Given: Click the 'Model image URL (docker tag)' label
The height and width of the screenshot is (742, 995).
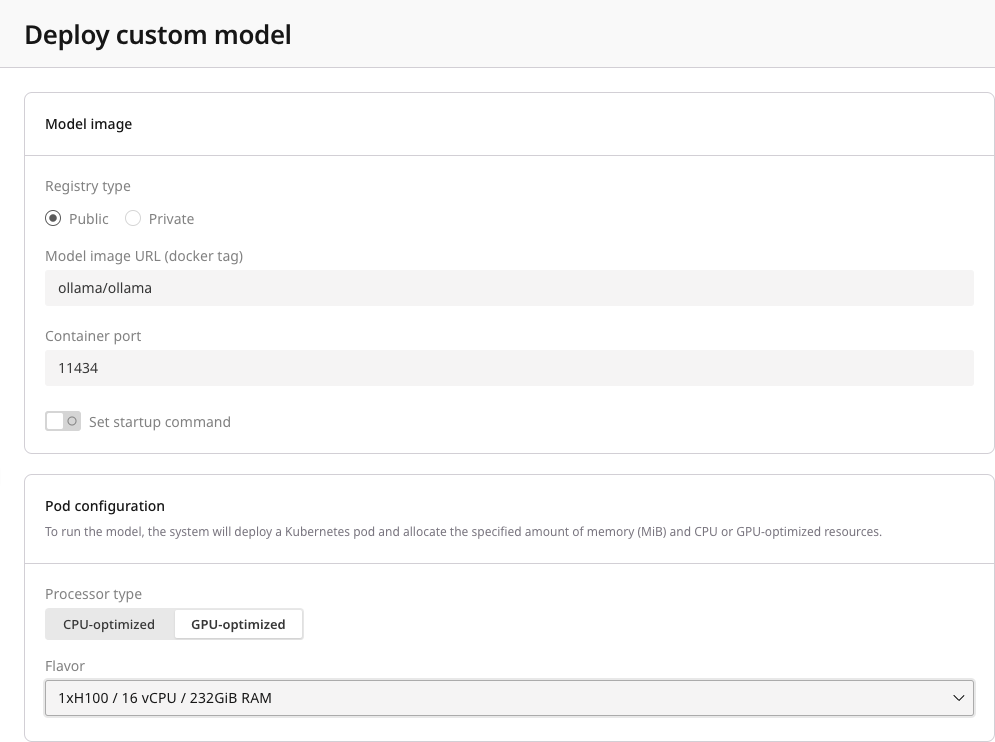Looking at the screenshot, I should [x=144, y=256].
